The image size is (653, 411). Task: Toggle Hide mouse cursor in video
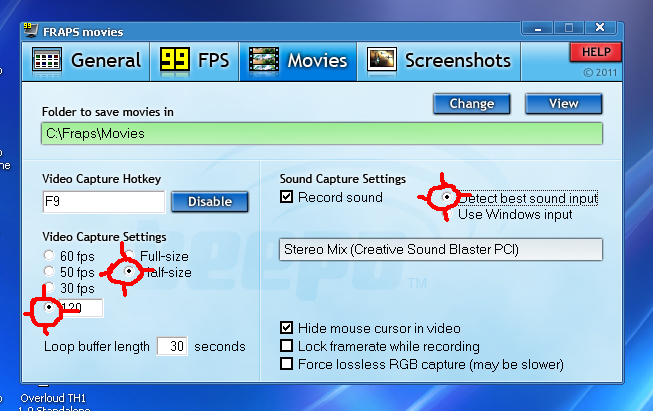287,328
